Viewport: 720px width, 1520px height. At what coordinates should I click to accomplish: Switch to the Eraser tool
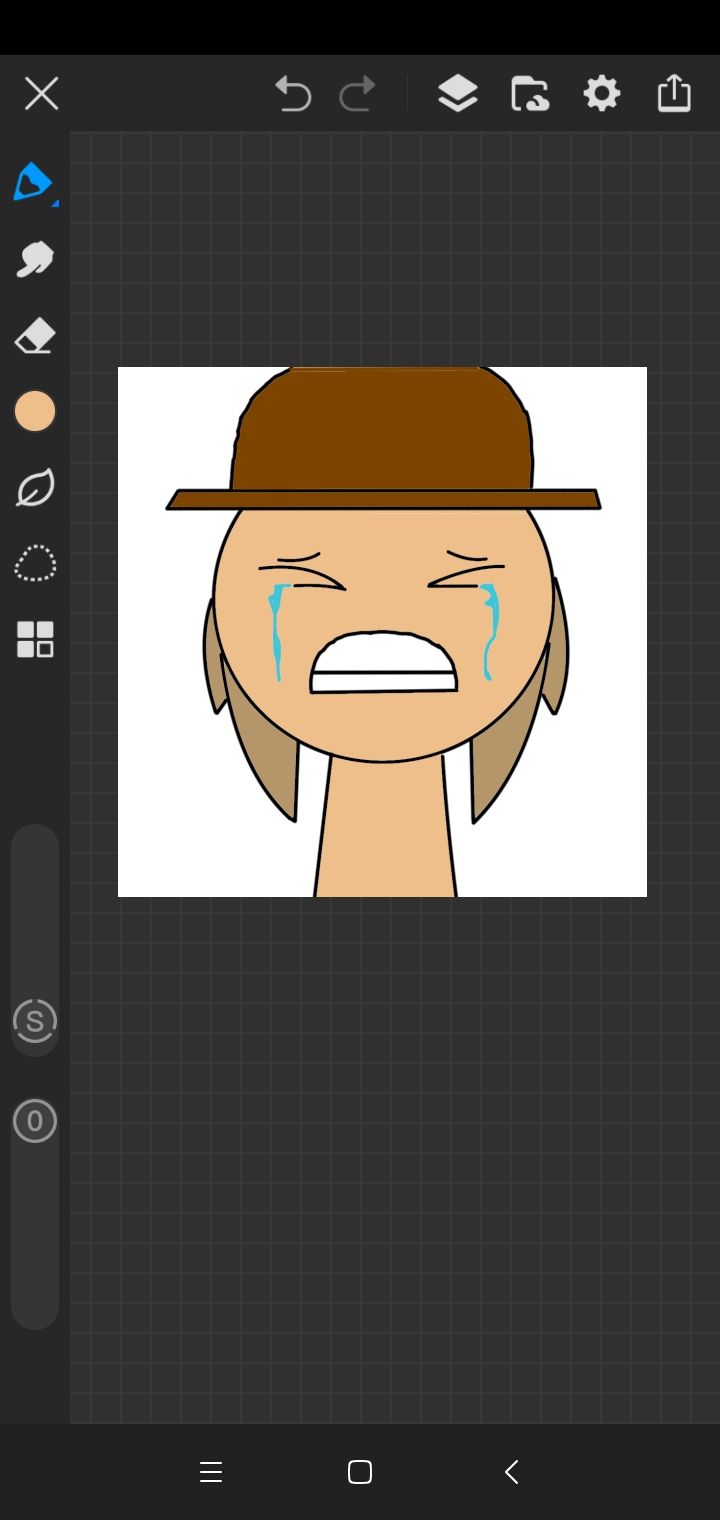pos(35,336)
